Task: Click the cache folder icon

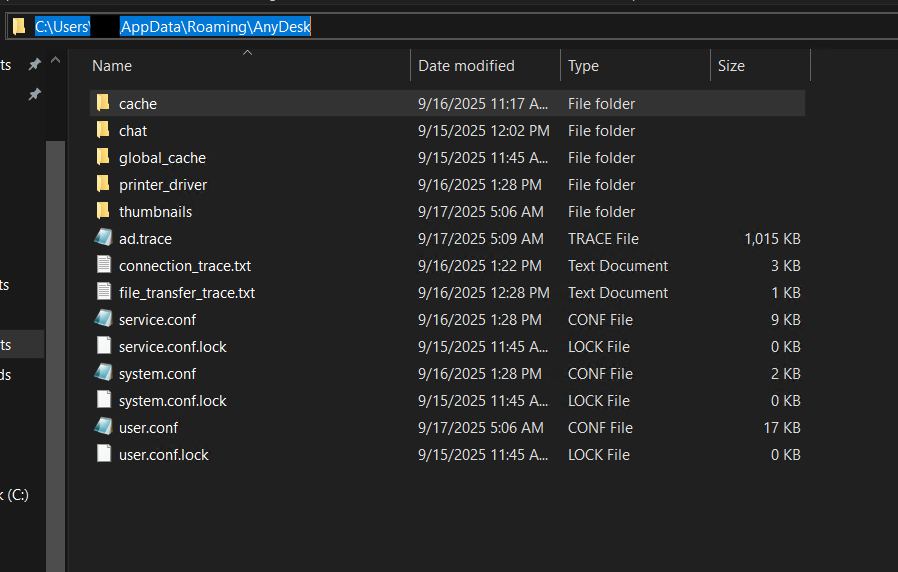Action: 103,103
